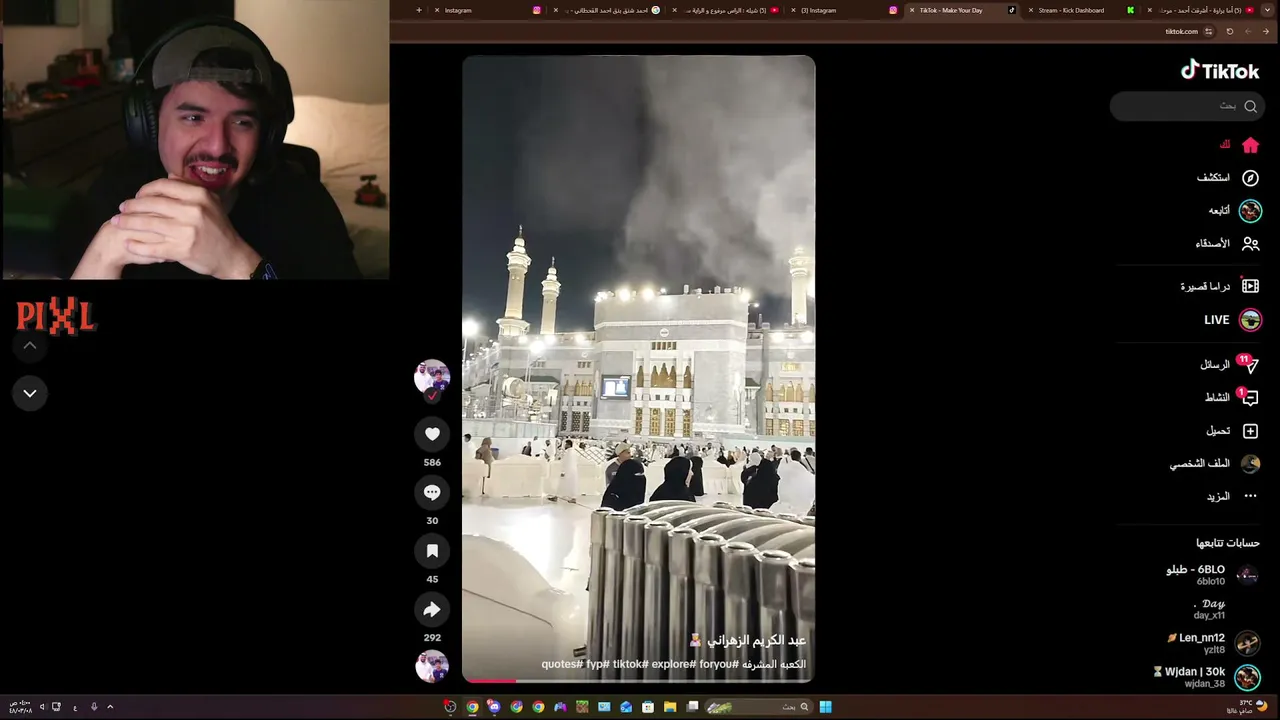Close the Stream - Kick Dashboard tab
Screen dimensions: 1280x720
pyautogui.click(x=1031, y=10)
